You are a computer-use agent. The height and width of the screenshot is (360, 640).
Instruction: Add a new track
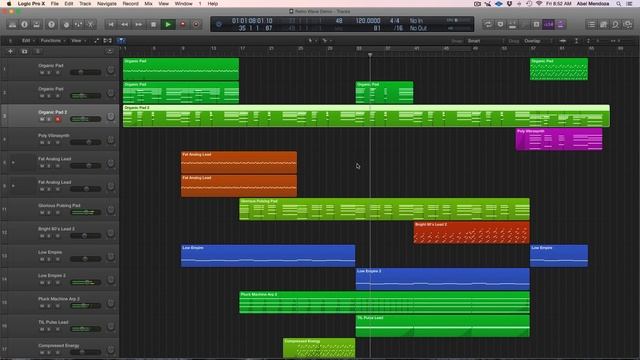tap(11, 51)
